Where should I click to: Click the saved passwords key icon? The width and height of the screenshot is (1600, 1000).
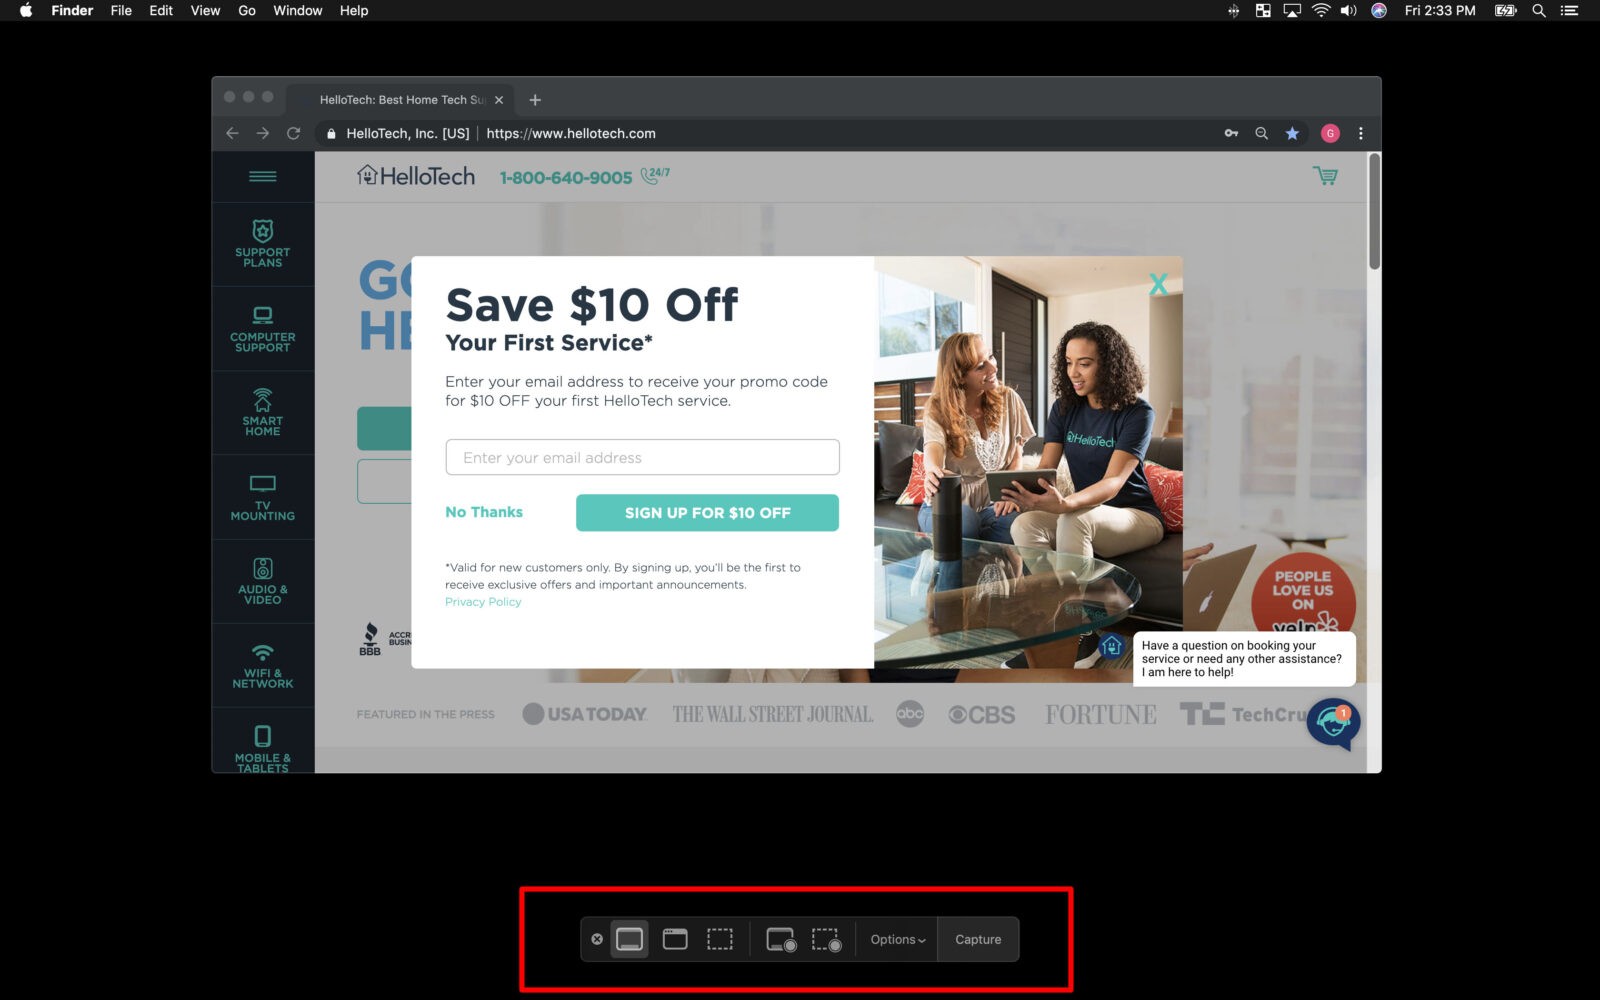point(1231,133)
